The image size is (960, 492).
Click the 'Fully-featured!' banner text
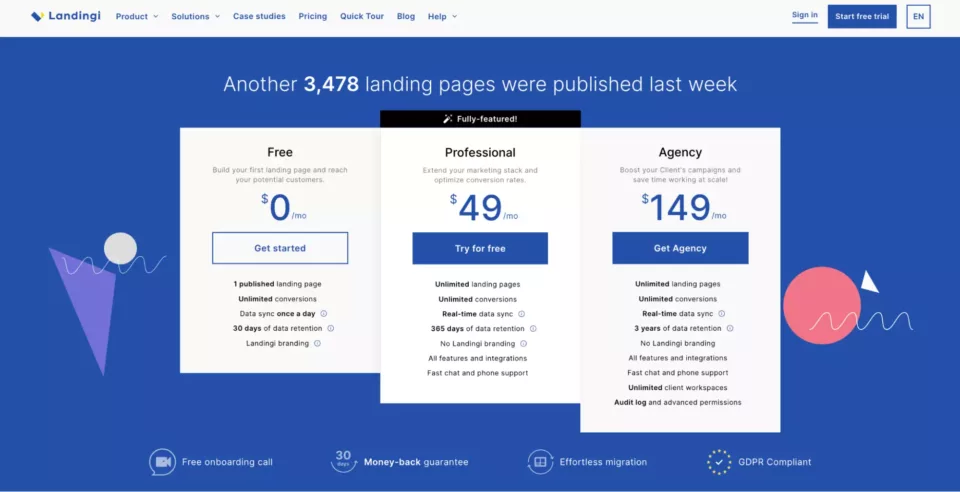pos(487,119)
